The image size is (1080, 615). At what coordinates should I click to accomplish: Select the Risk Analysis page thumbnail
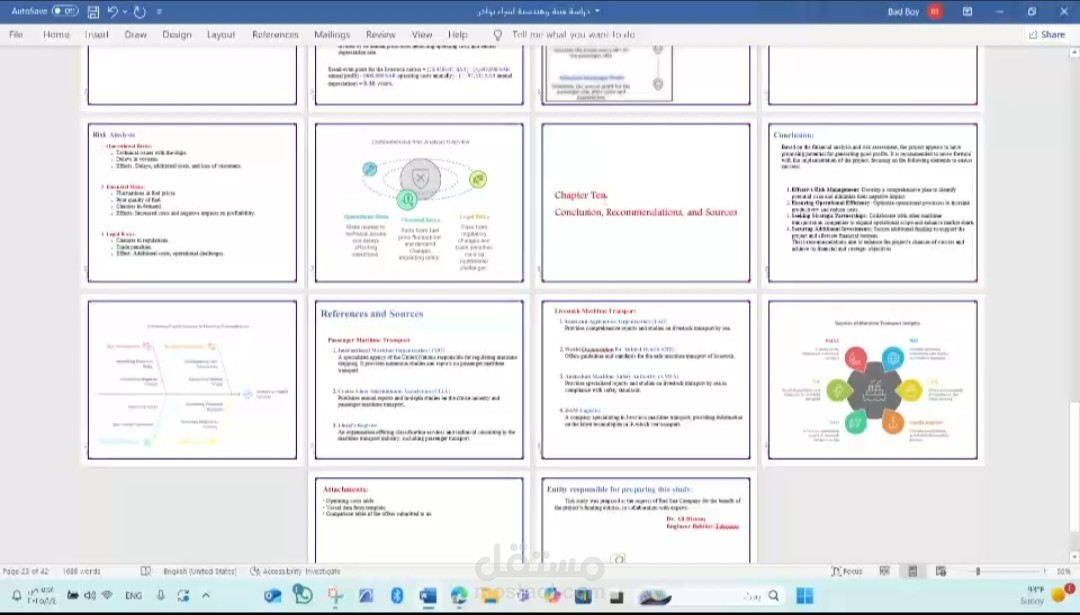(192, 202)
